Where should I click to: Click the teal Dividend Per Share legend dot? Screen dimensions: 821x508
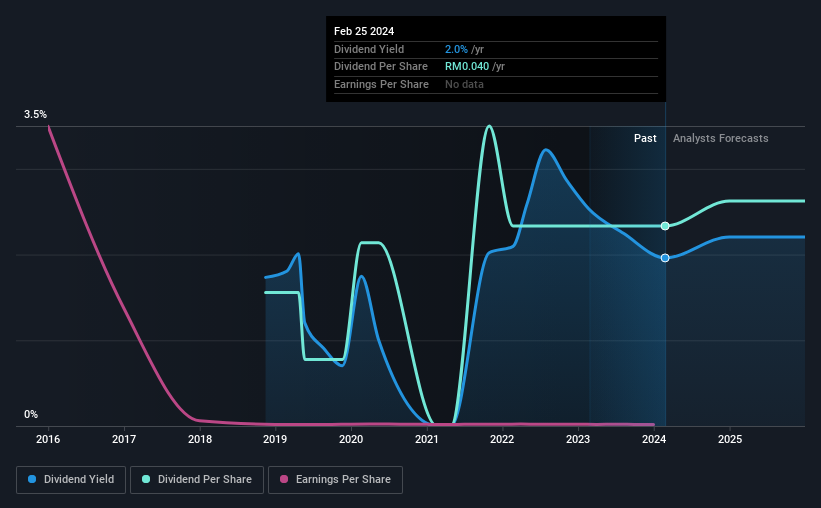click(146, 479)
